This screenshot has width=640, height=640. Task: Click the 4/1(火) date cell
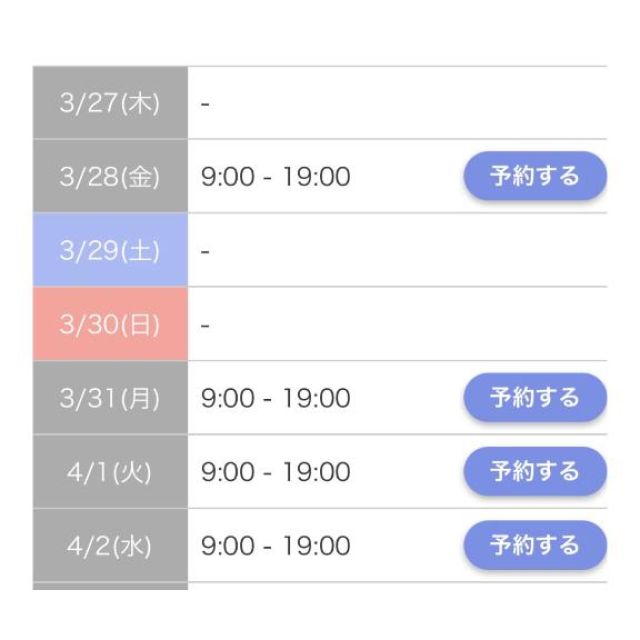[110, 471]
